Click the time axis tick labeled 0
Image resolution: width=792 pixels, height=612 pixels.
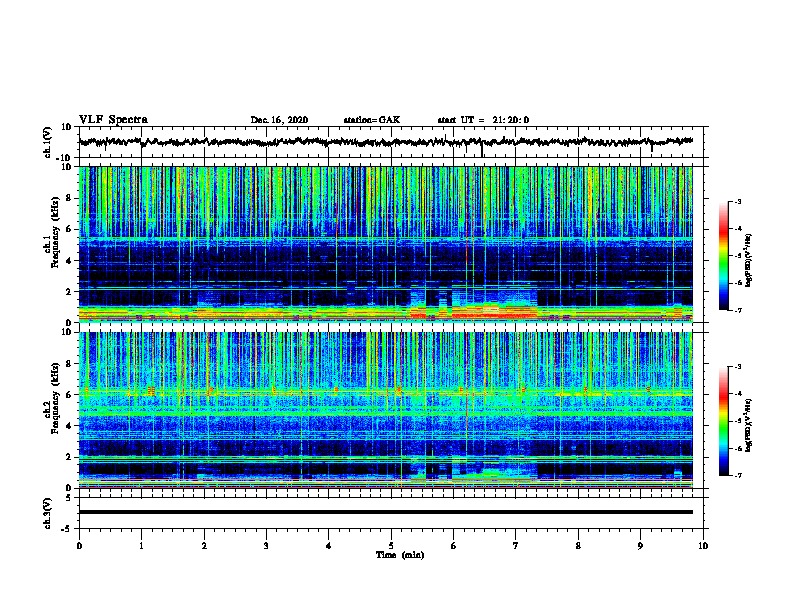tap(79, 546)
